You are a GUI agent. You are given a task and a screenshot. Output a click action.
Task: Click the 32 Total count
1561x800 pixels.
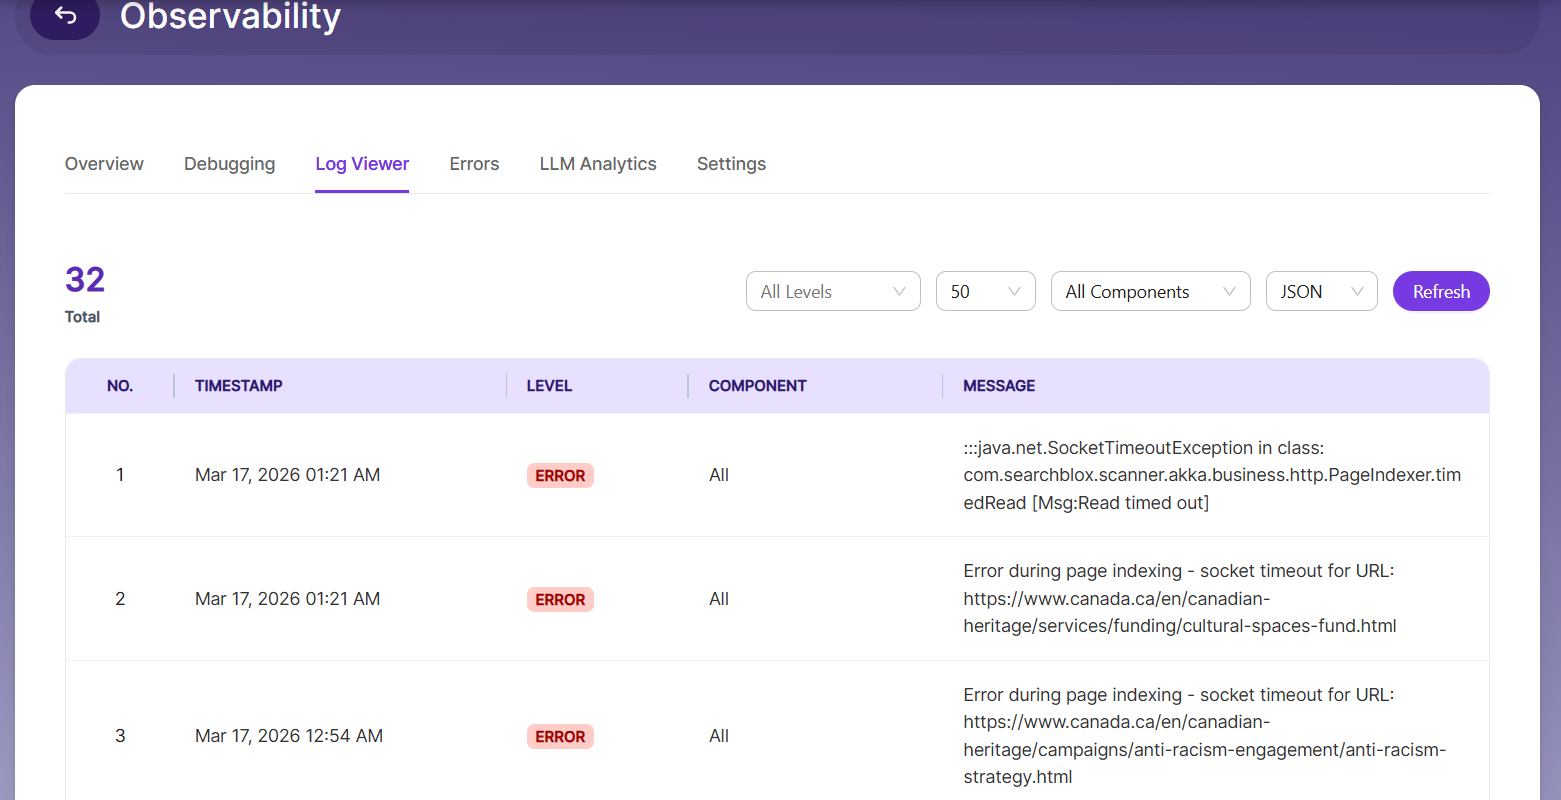pyautogui.click(x=85, y=294)
